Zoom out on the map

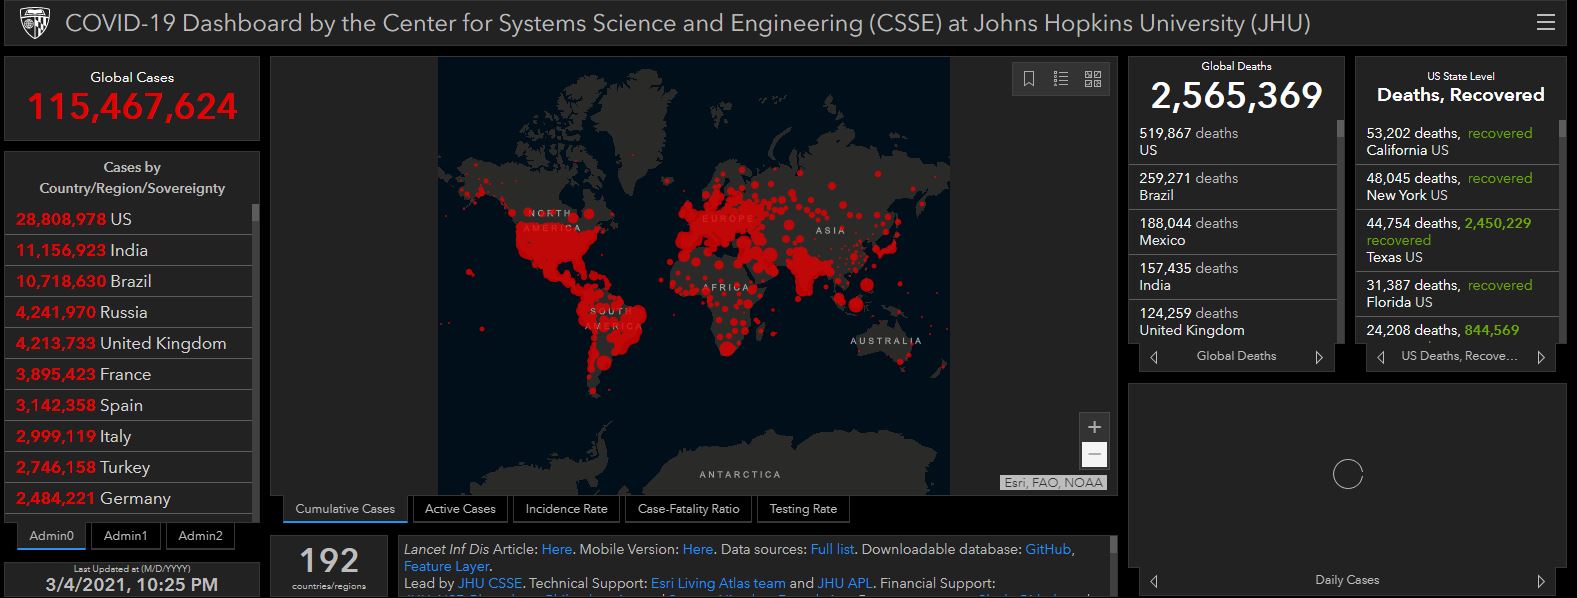[1094, 455]
